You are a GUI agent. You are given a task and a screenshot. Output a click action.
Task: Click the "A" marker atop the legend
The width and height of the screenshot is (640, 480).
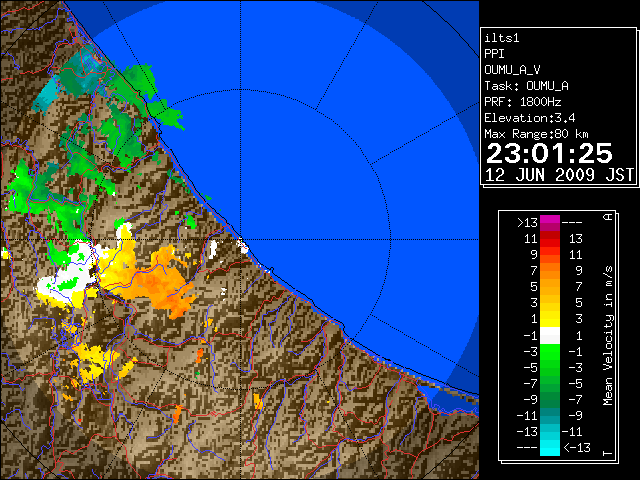(609, 217)
